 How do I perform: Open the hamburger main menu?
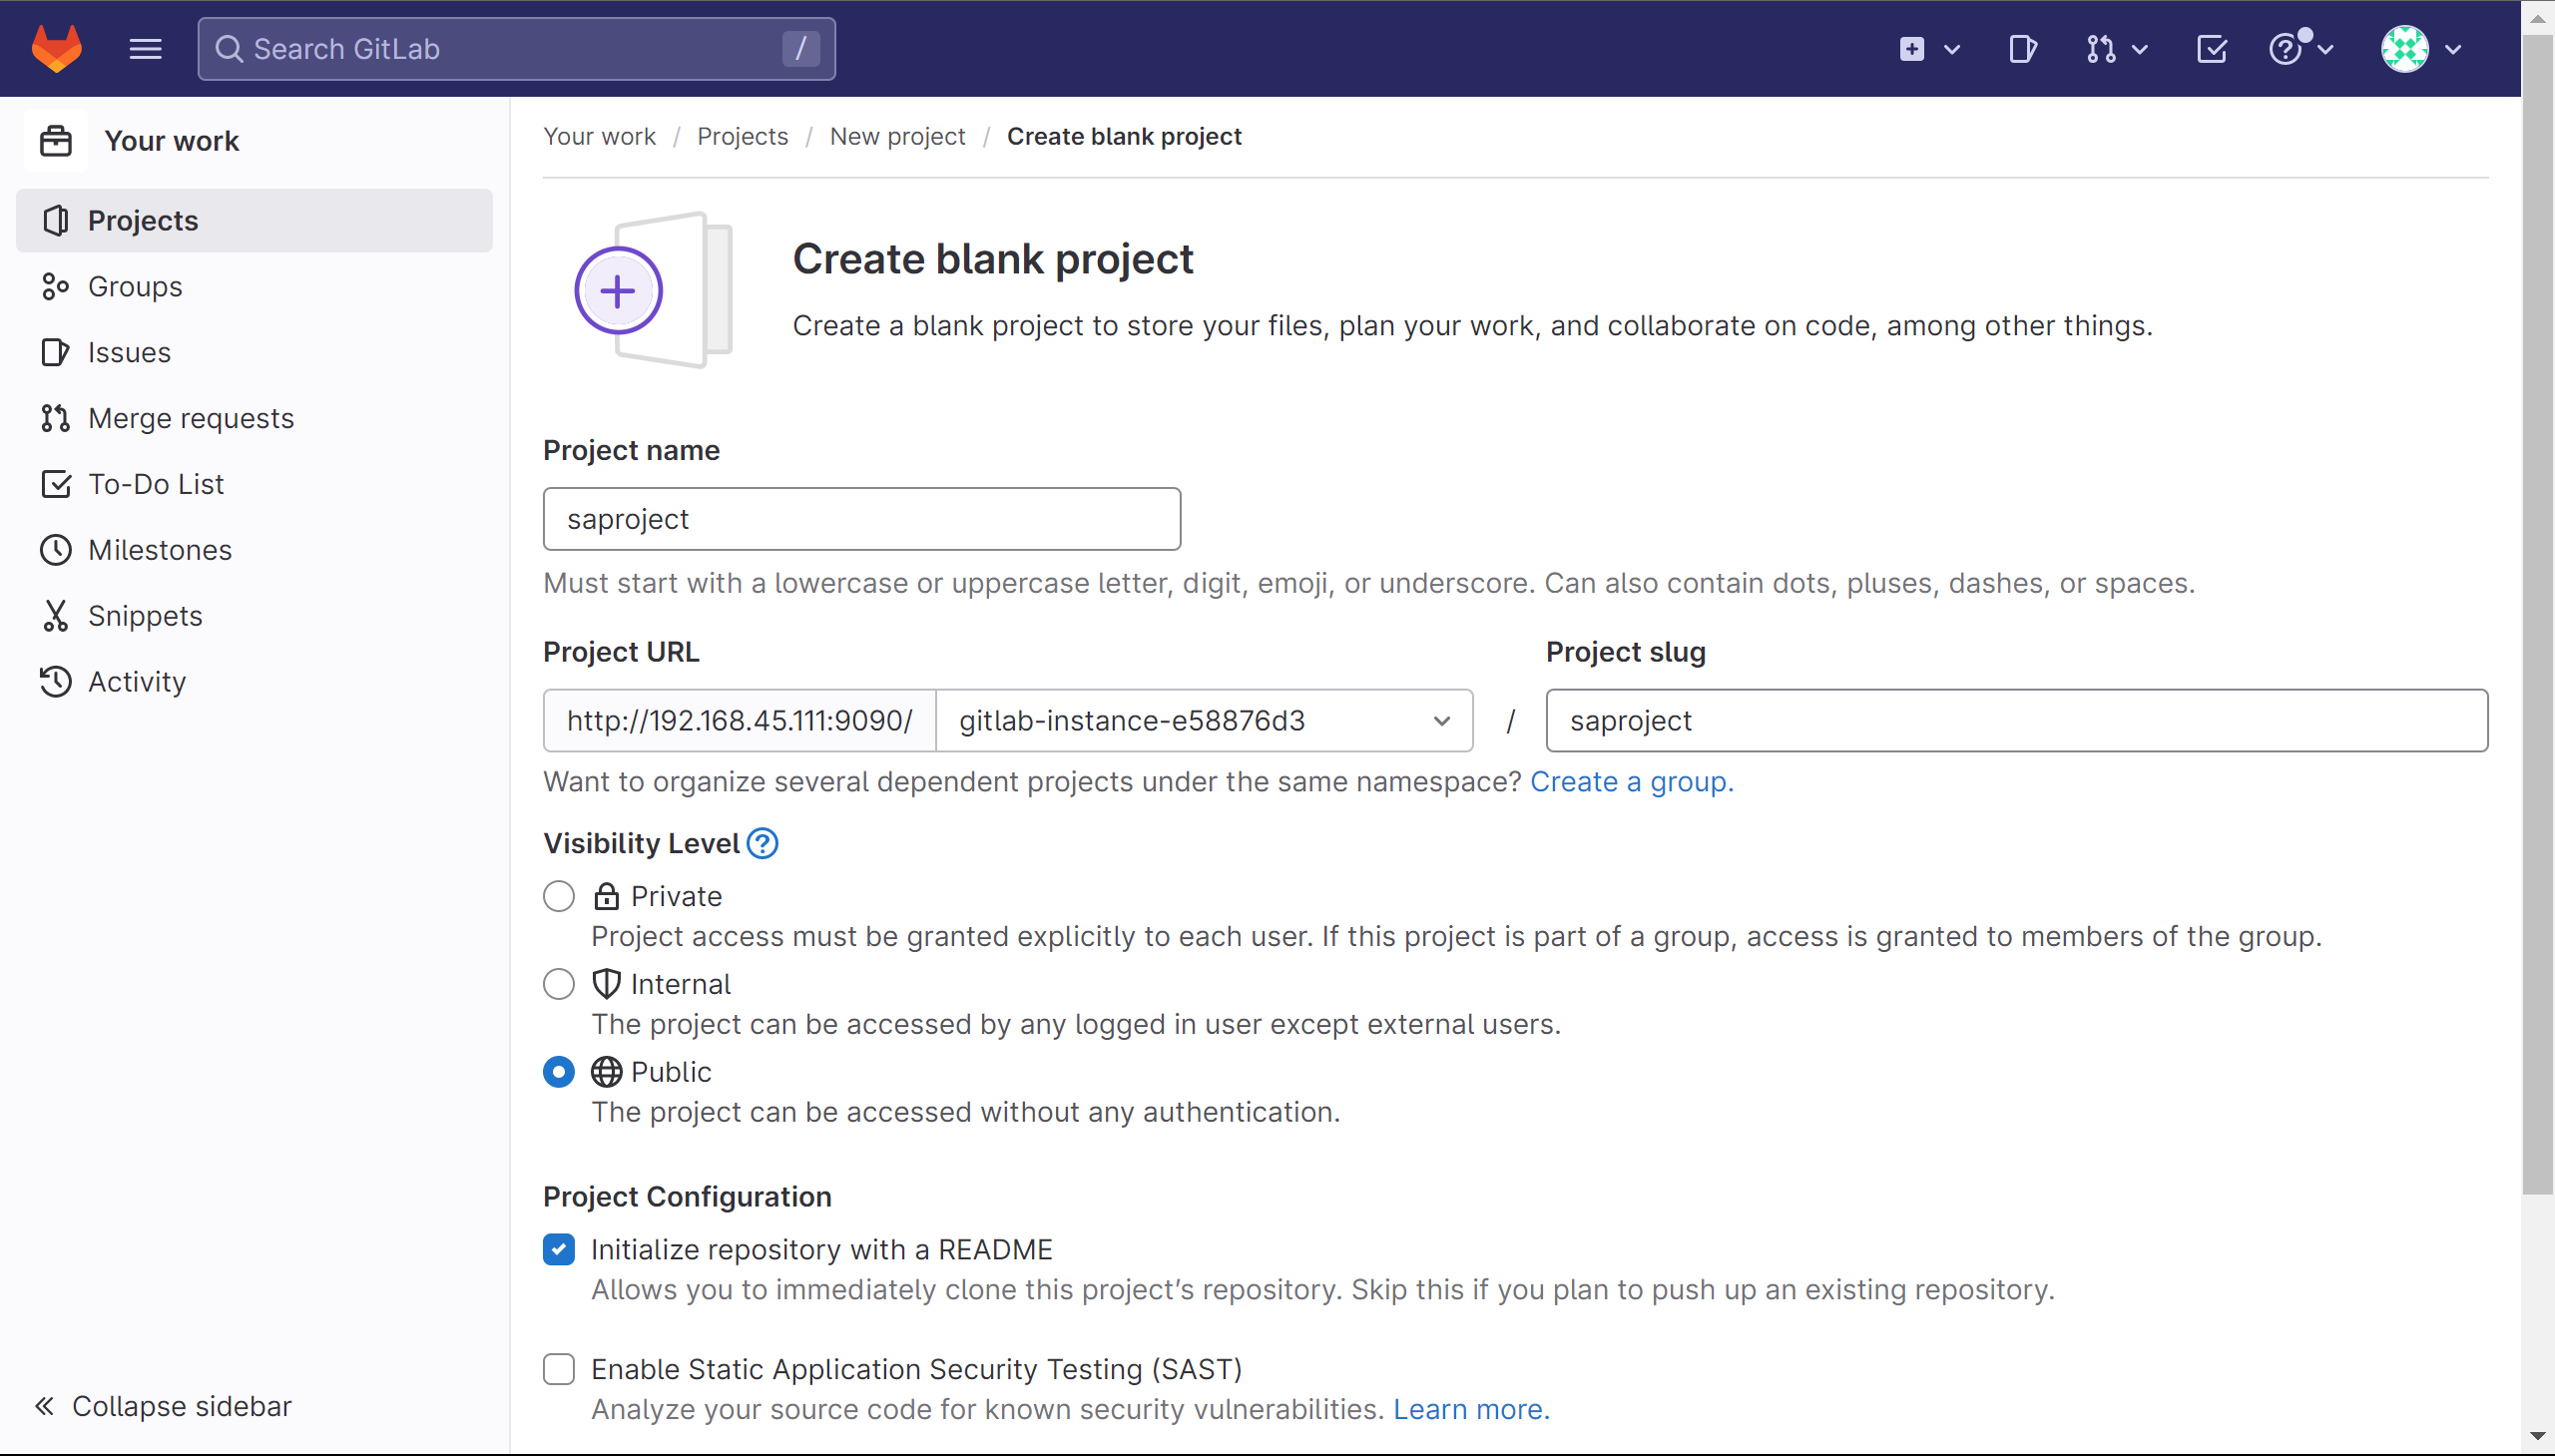click(x=145, y=48)
